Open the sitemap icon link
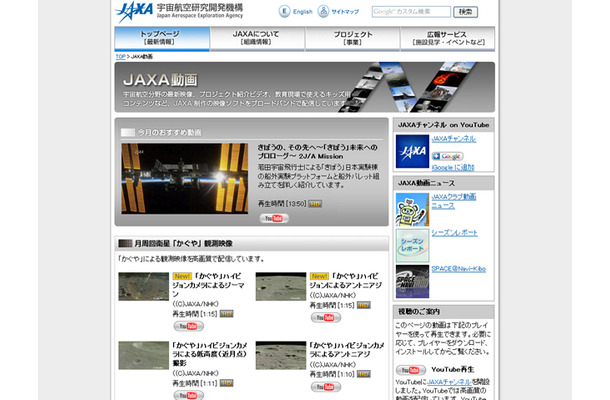This screenshot has height=400, width=610. [x=323, y=11]
